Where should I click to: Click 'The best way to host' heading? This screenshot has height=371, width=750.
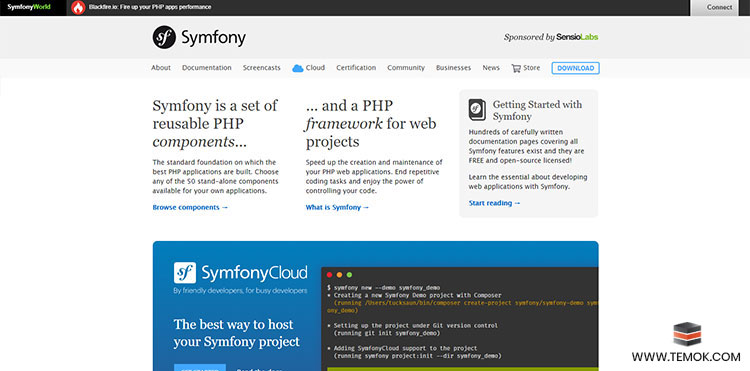click(233, 325)
